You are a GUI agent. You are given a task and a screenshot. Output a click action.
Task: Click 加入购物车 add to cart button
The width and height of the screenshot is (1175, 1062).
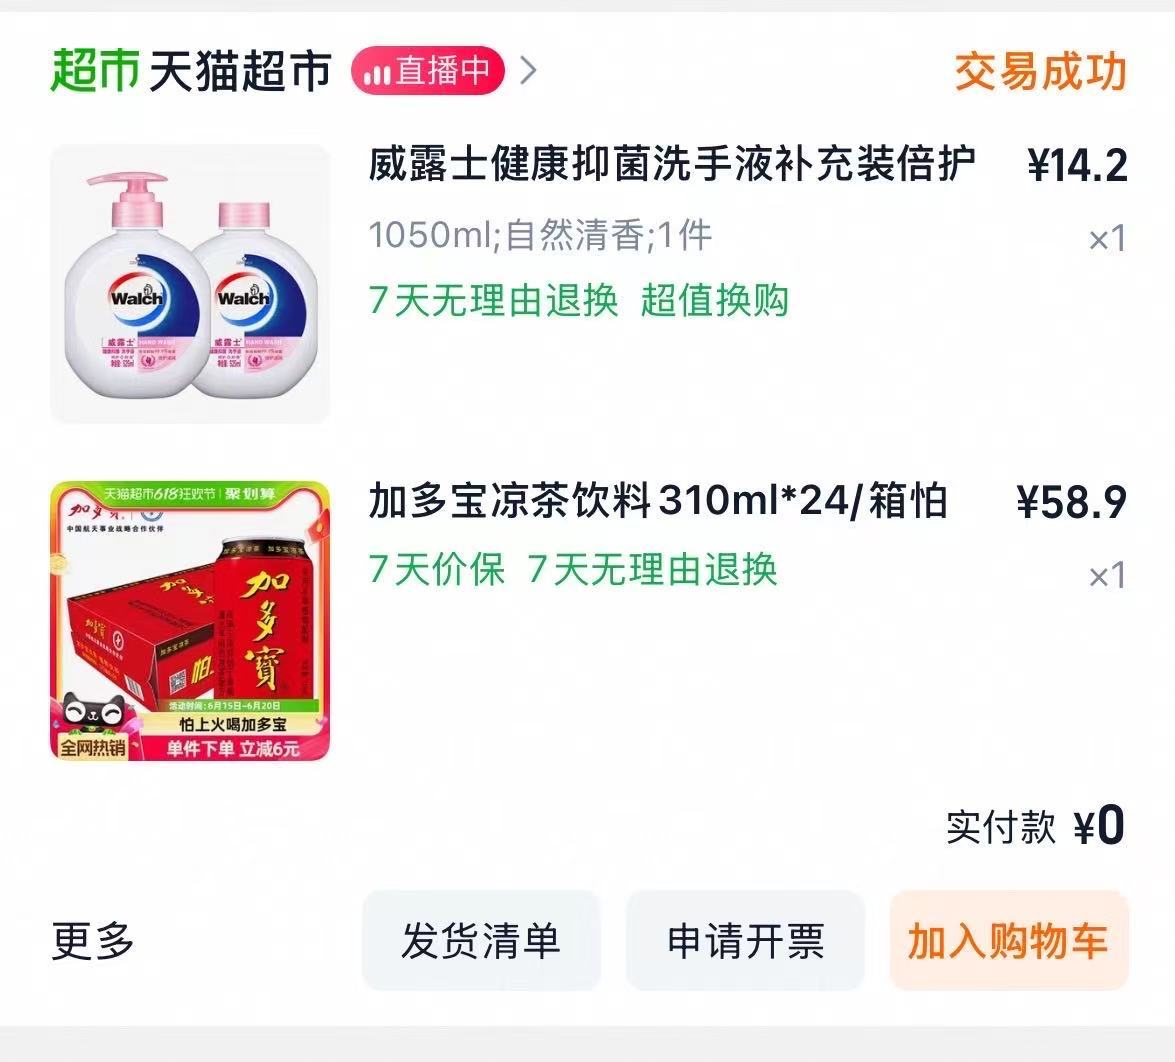click(x=1009, y=941)
